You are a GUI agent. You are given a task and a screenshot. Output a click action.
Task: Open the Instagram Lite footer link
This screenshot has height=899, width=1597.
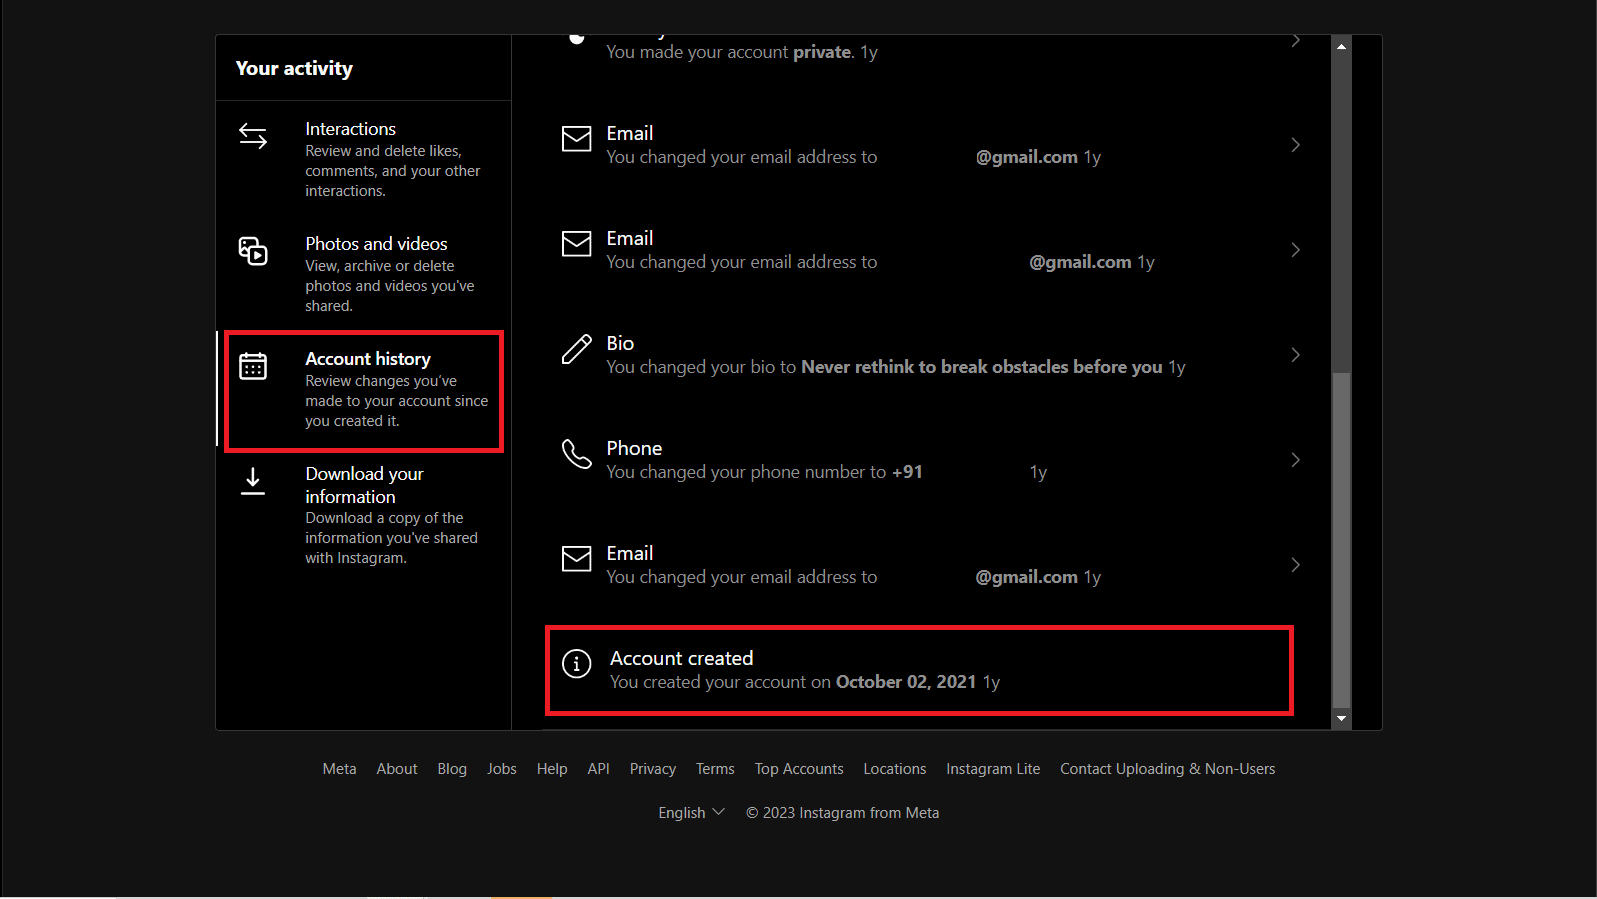coord(993,769)
